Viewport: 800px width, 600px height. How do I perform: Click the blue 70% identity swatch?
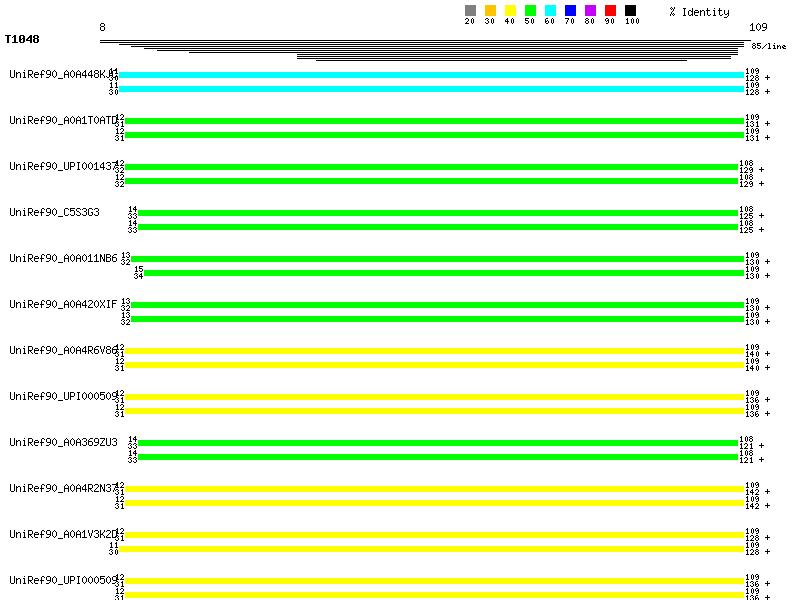click(x=570, y=11)
